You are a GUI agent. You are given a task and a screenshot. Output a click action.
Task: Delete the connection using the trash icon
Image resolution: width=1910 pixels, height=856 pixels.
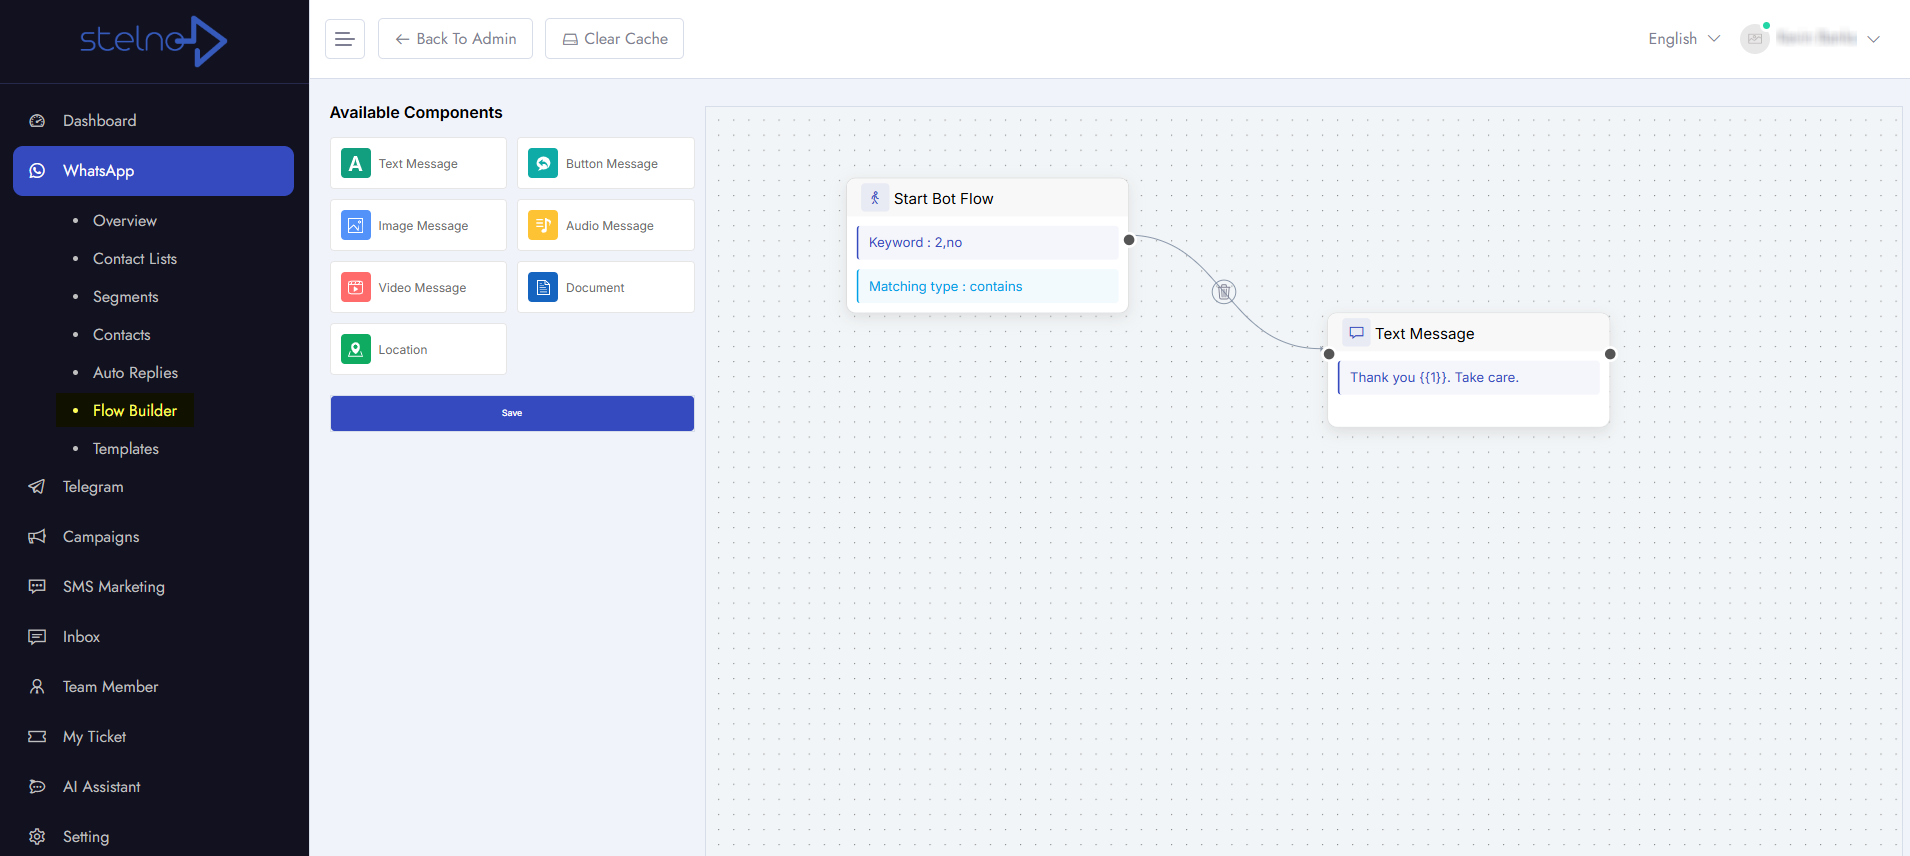point(1224,292)
